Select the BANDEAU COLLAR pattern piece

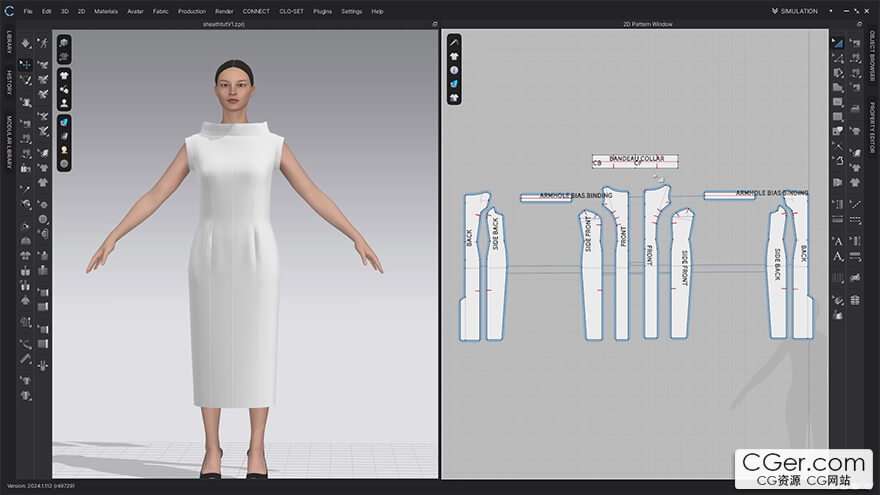click(x=635, y=162)
